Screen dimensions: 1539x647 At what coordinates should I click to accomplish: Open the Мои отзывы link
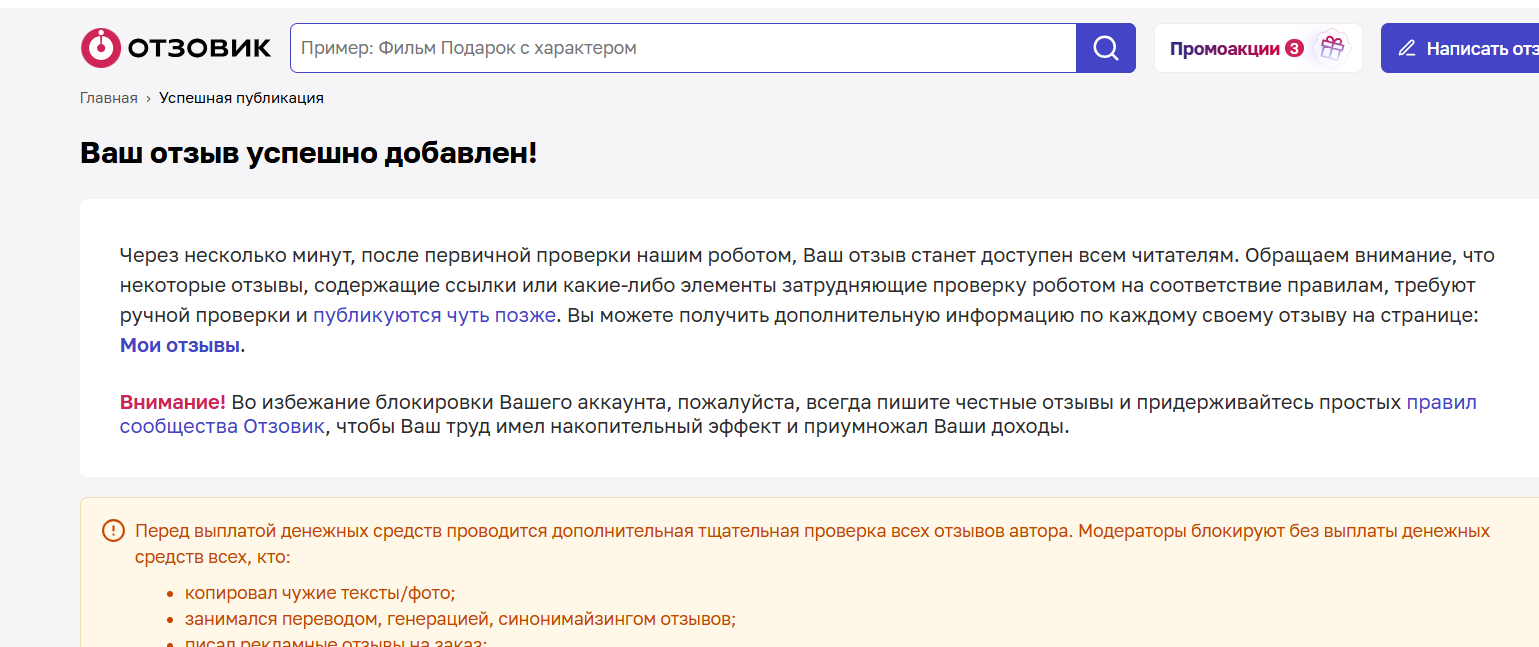pyautogui.click(x=180, y=346)
